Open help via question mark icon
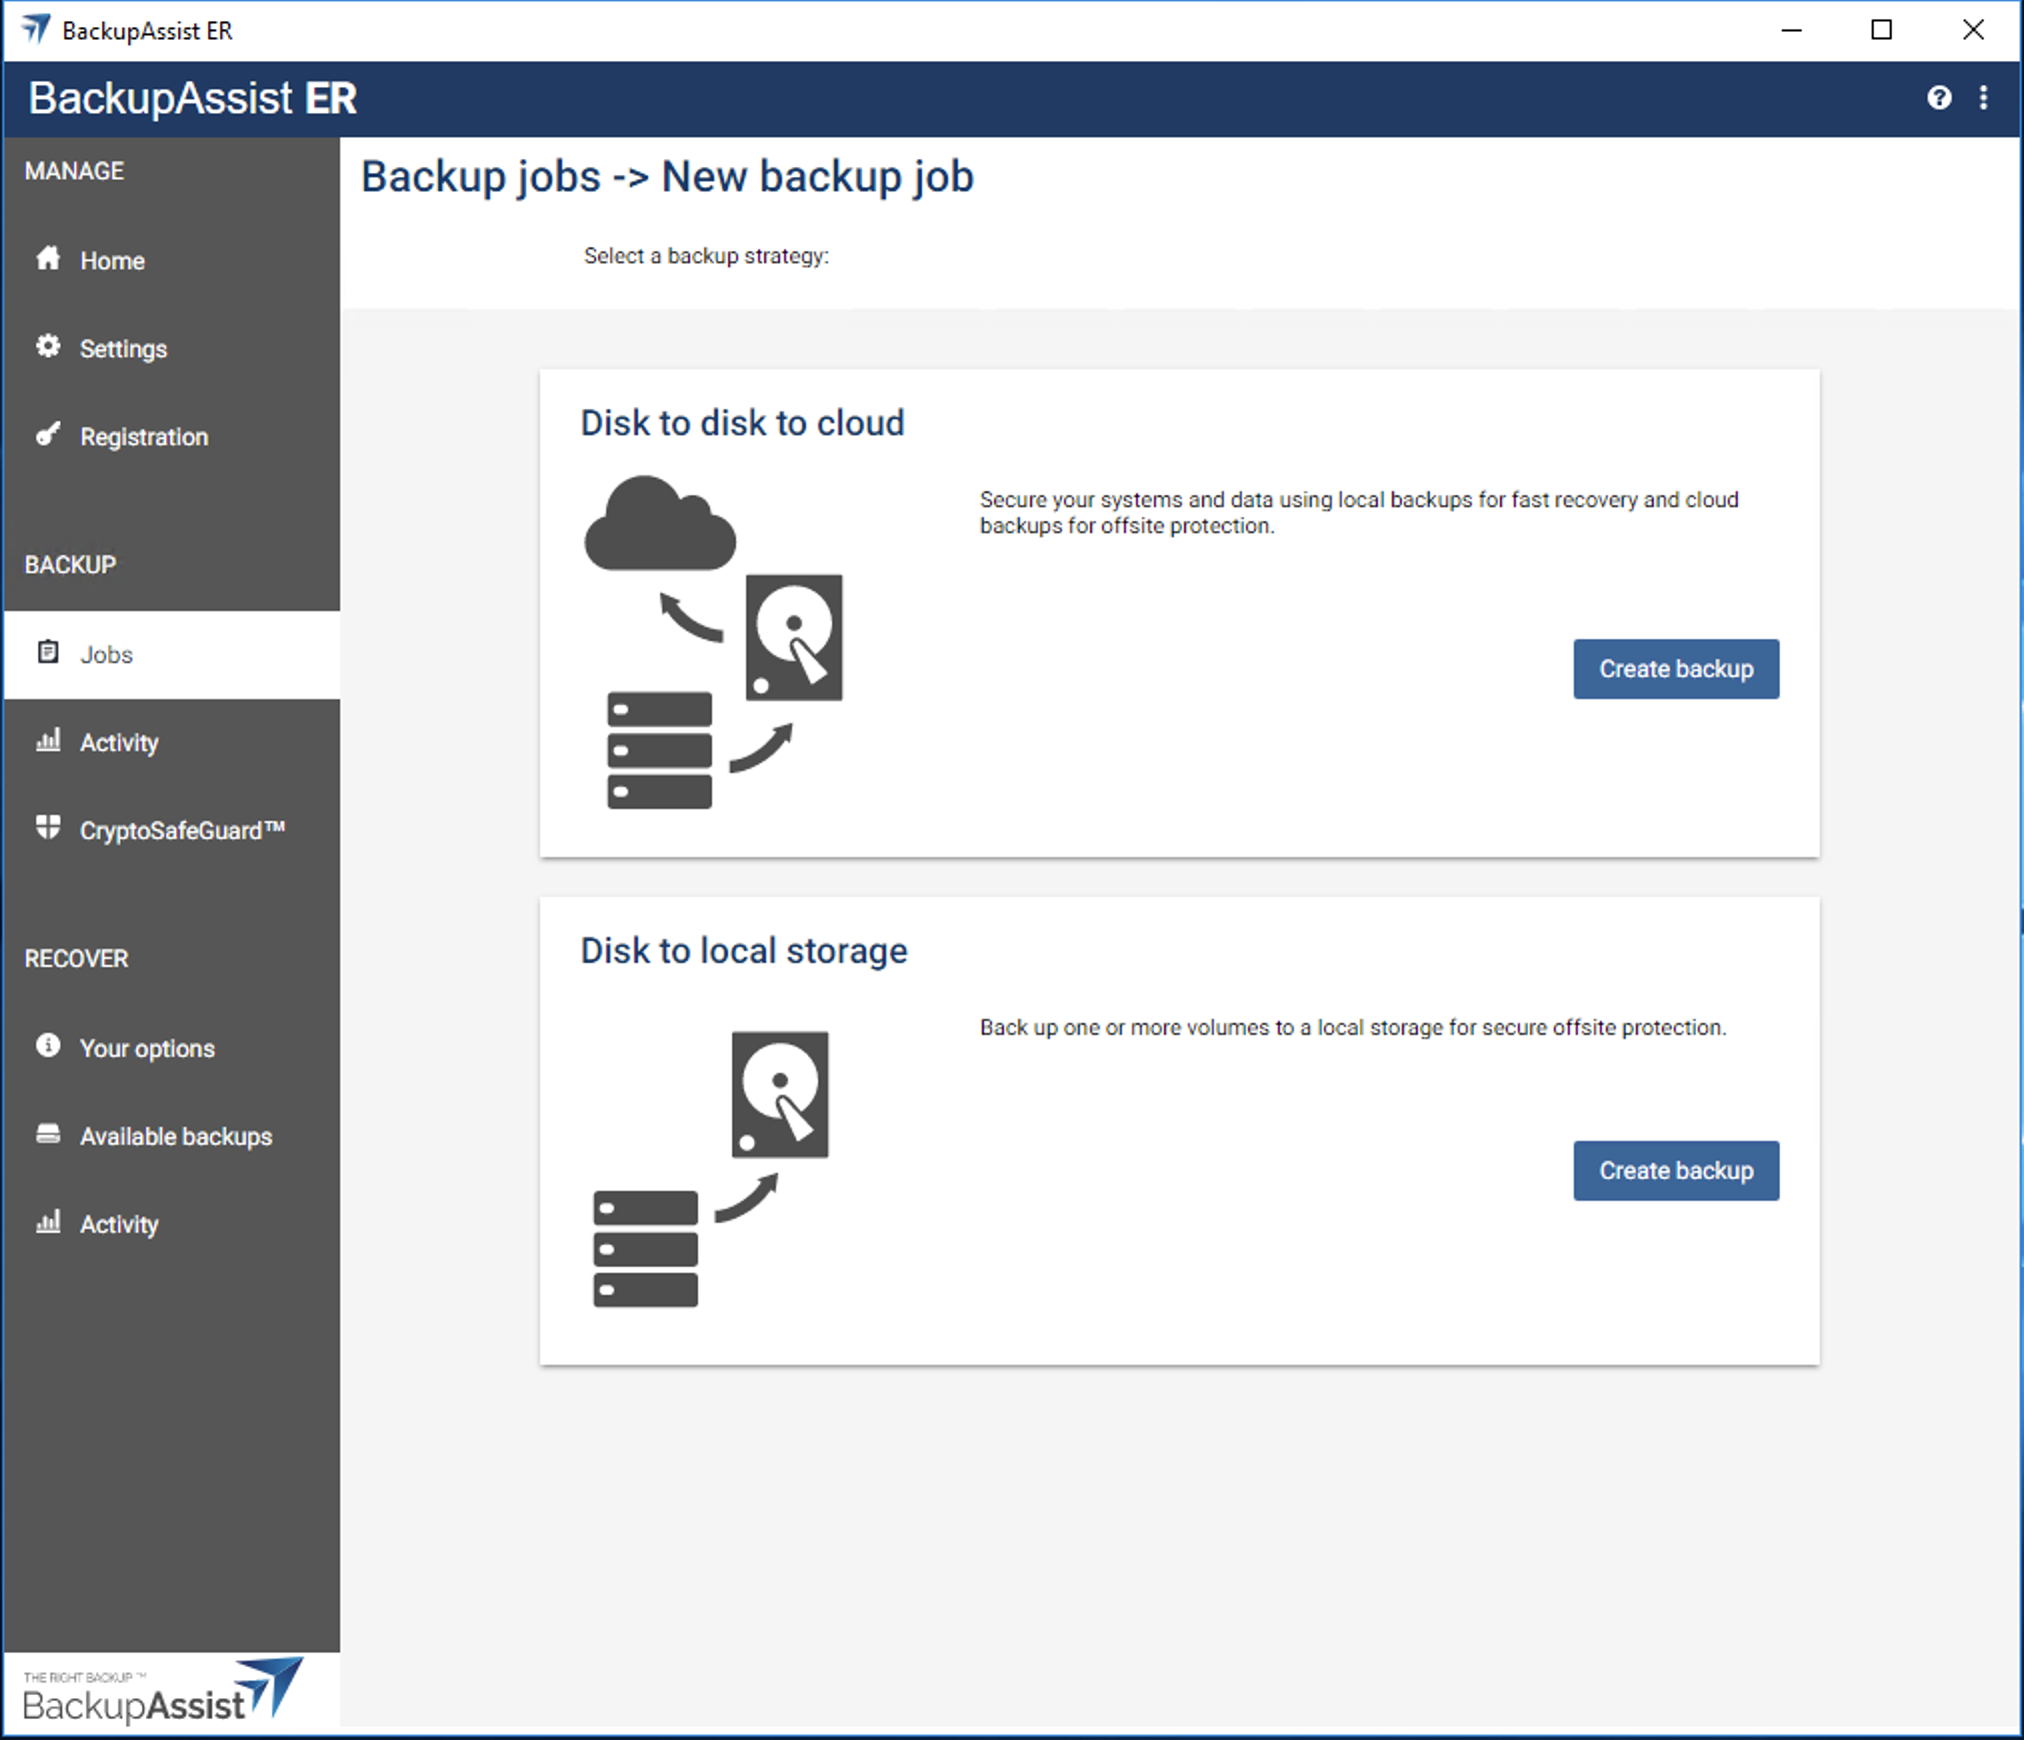This screenshot has width=2024, height=1740. (1939, 98)
